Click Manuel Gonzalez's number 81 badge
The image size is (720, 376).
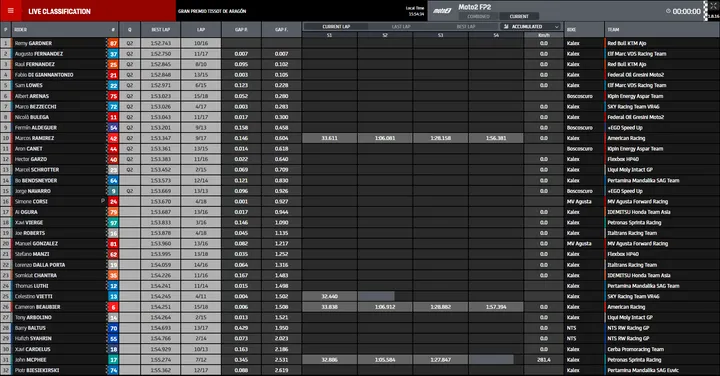coord(113,244)
